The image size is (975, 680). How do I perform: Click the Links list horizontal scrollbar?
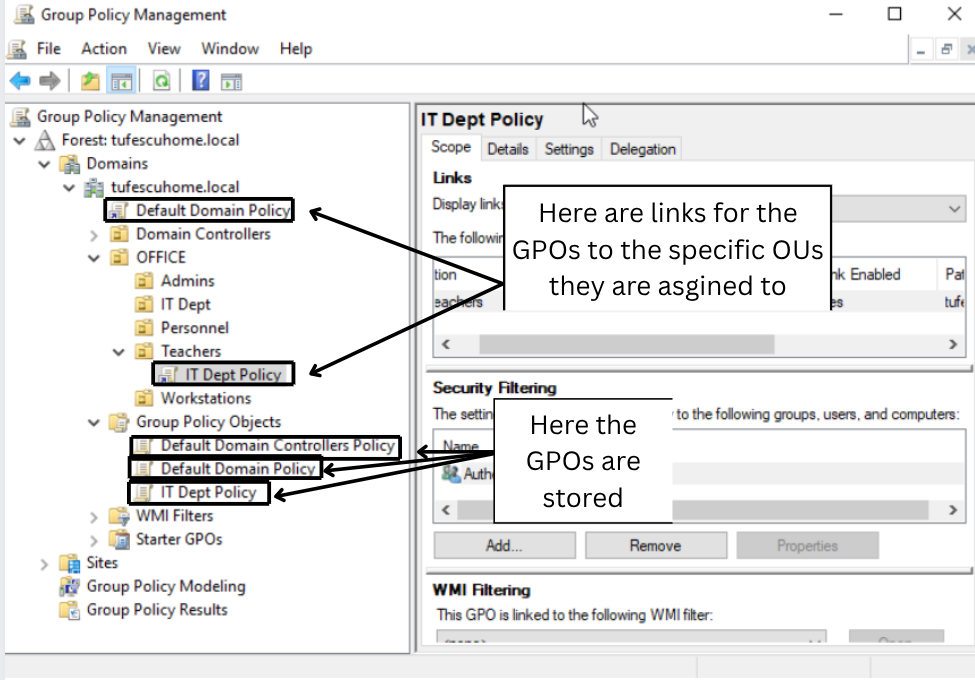[699, 344]
